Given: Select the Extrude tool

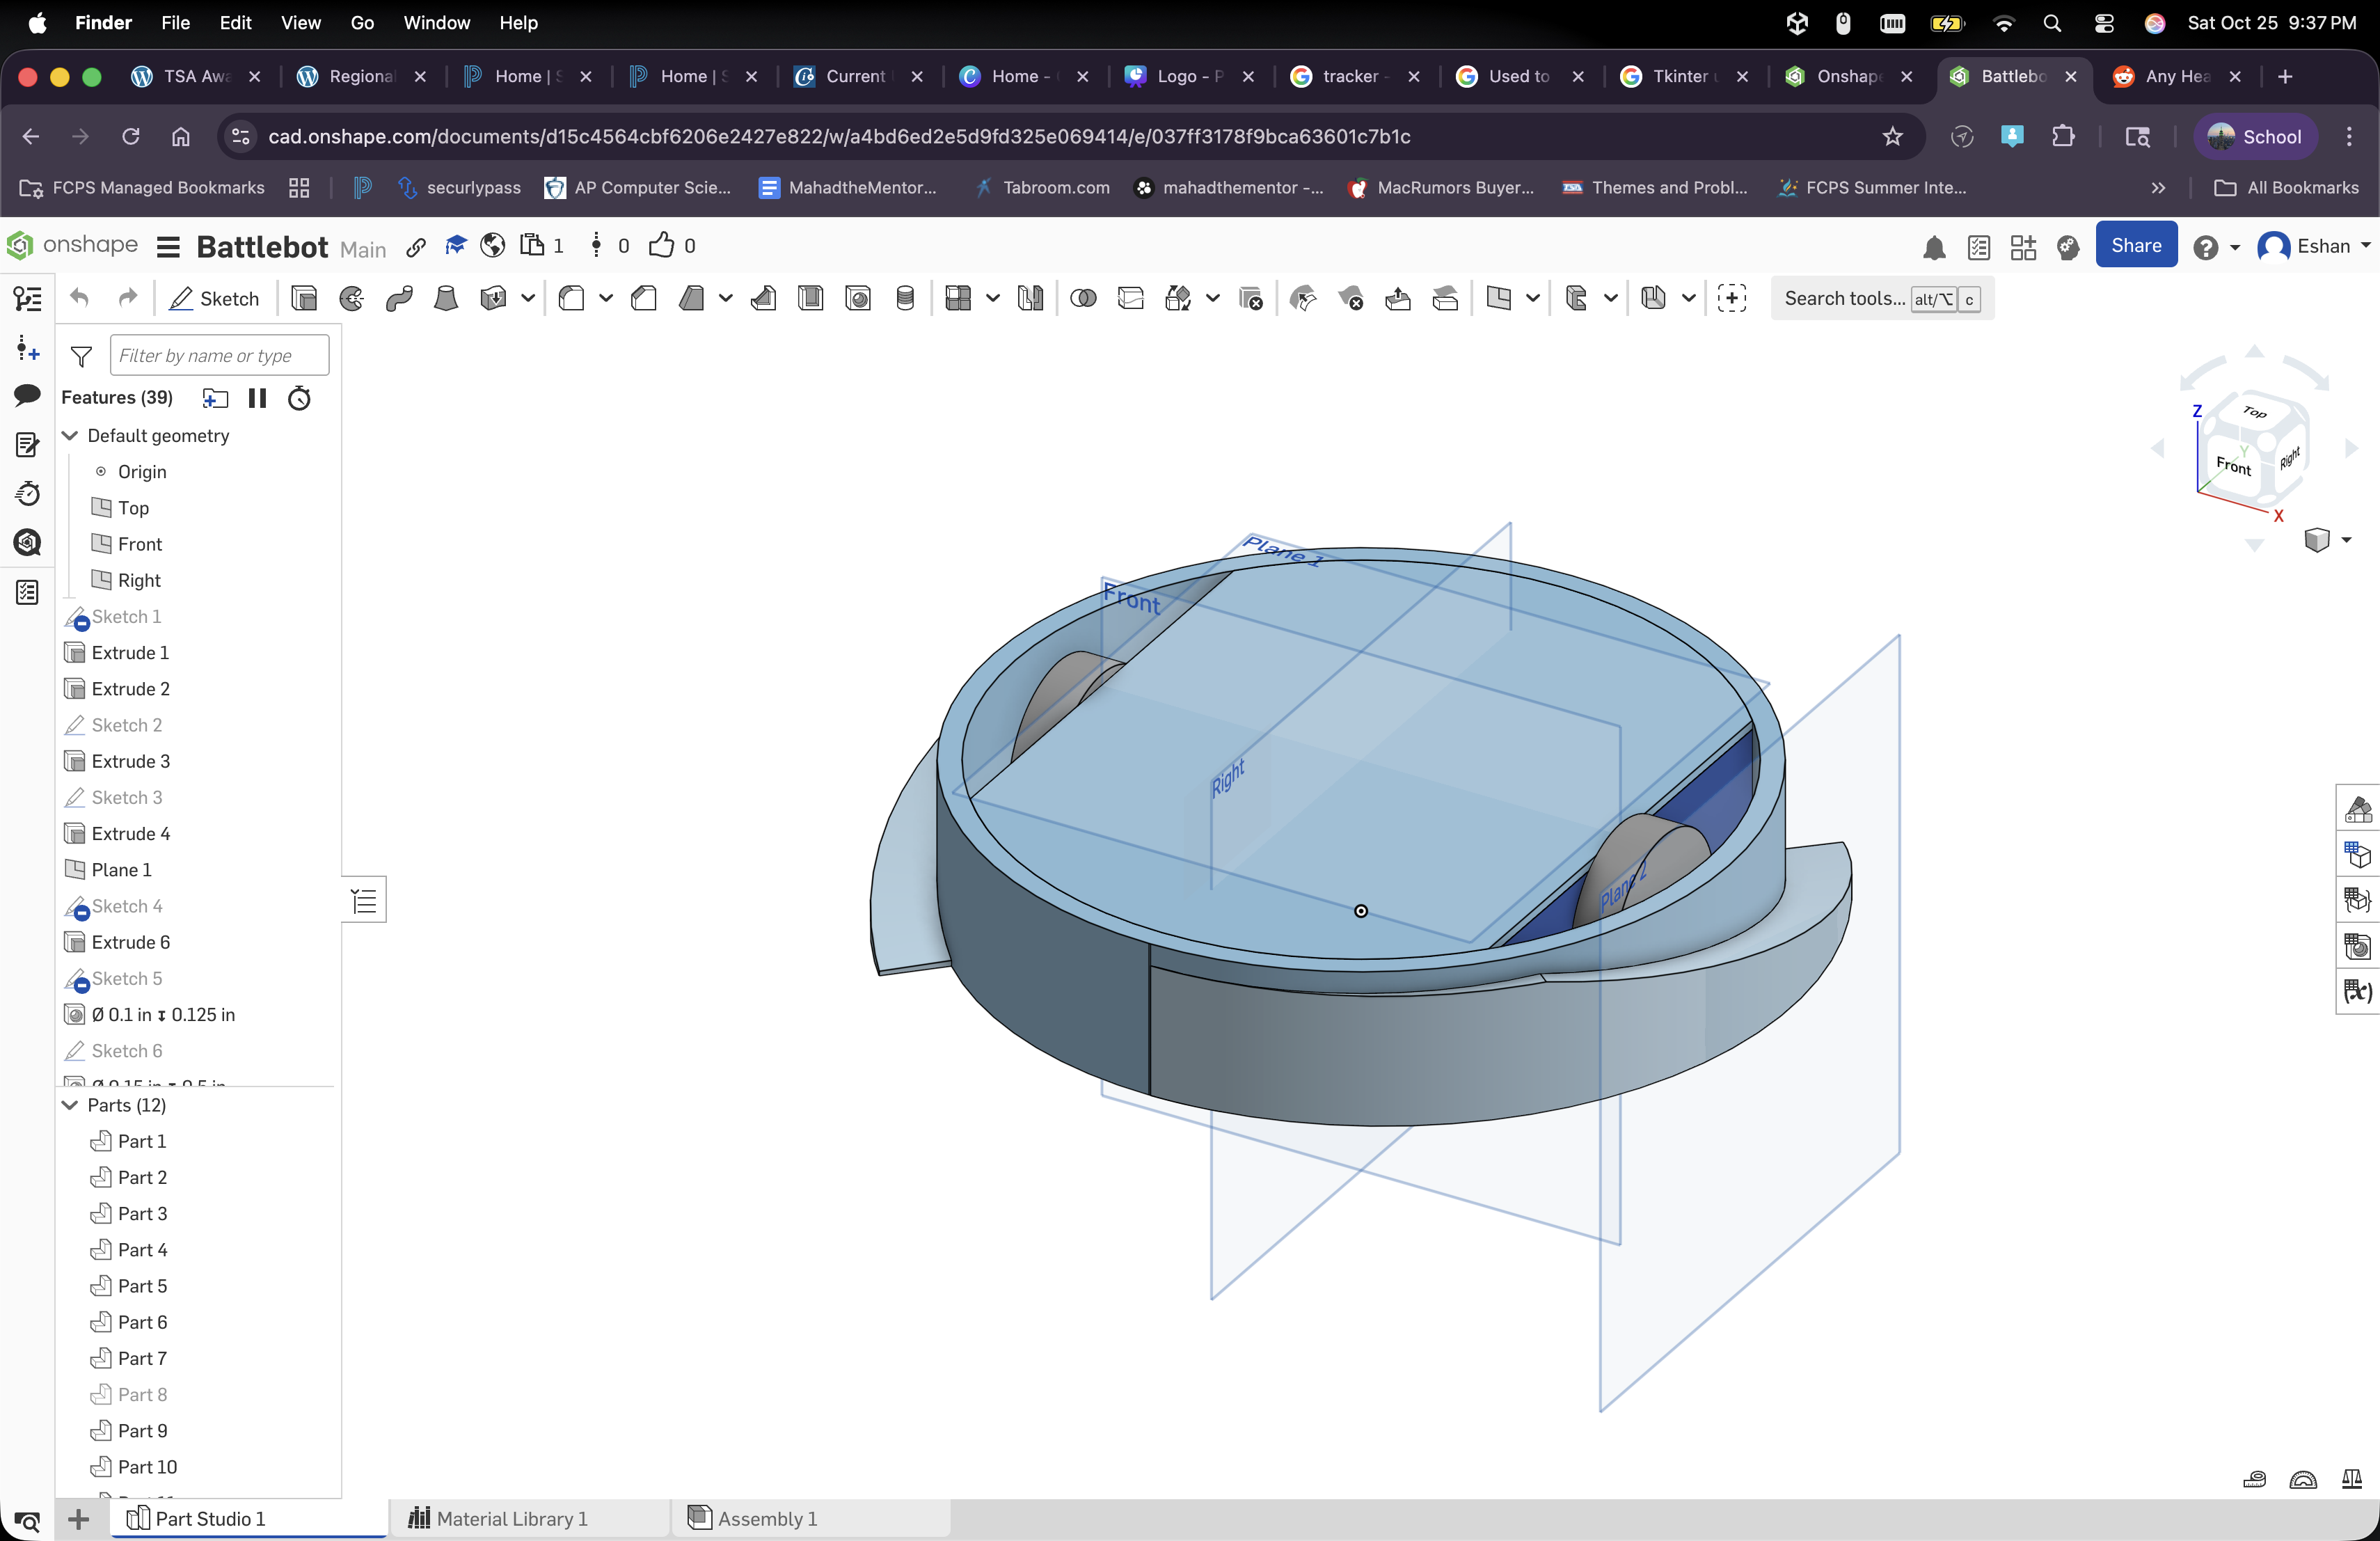Looking at the screenshot, I should pyautogui.click(x=304, y=298).
